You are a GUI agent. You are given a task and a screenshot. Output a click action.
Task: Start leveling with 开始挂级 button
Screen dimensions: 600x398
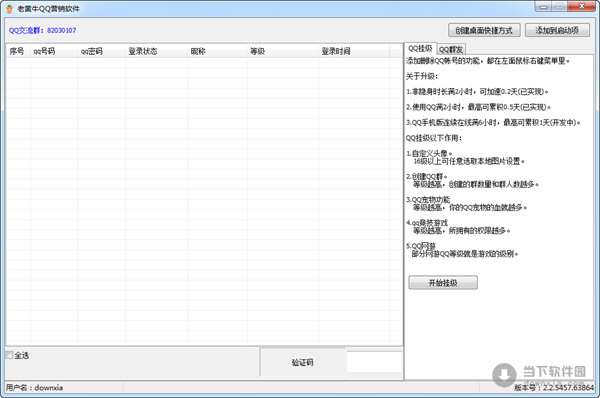pyautogui.click(x=443, y=283)
